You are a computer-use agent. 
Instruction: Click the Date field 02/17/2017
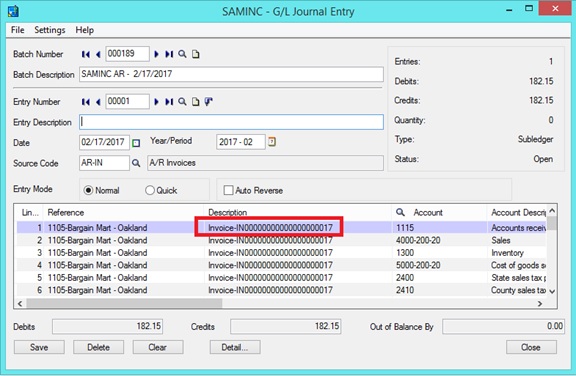(x=104, y=142)
